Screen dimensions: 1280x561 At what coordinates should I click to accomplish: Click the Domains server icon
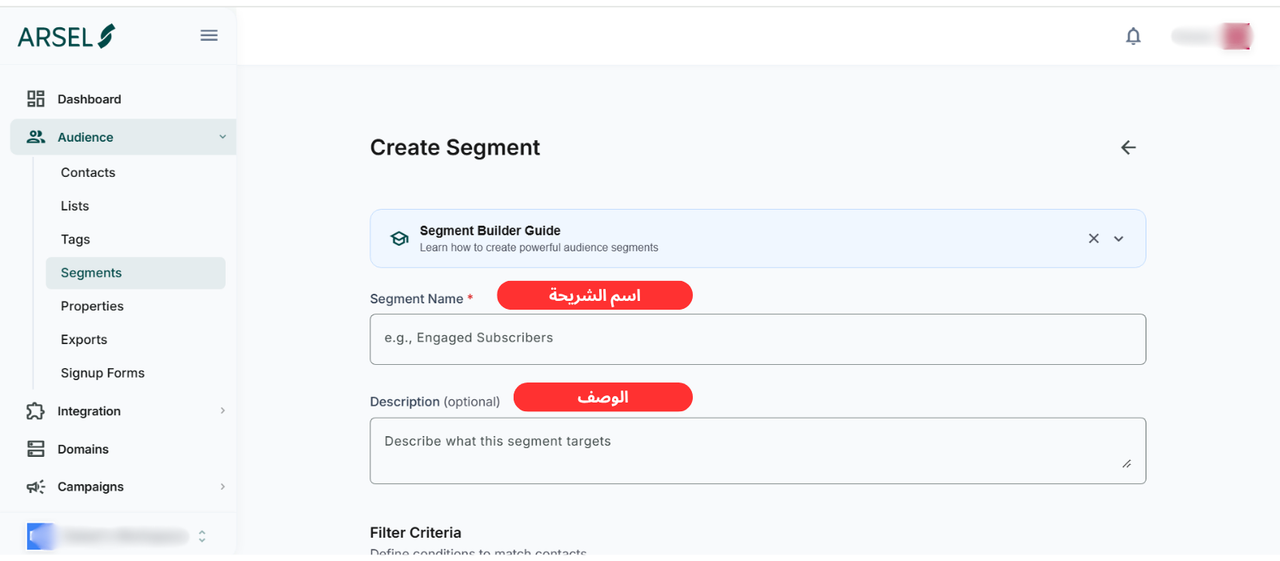point(36,449)
